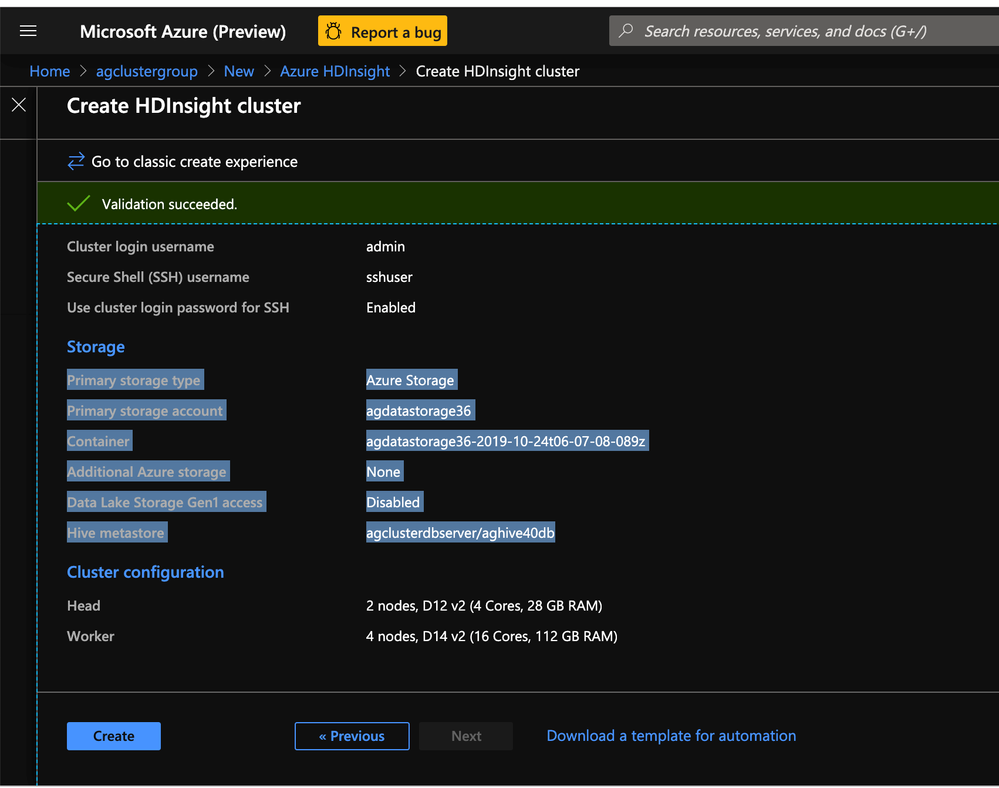The height and width of the screenshot is (788, 999).
Task: Click the search magnifier icon
Action: 626,31
